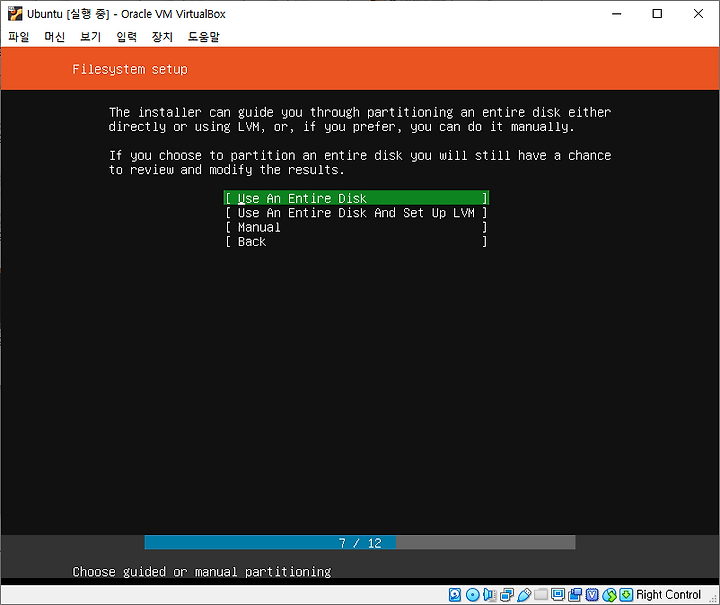Choose Use An Entire Disk And Set Up LVM
Viewport: 720px width, 605px height.
click(356, 213)
